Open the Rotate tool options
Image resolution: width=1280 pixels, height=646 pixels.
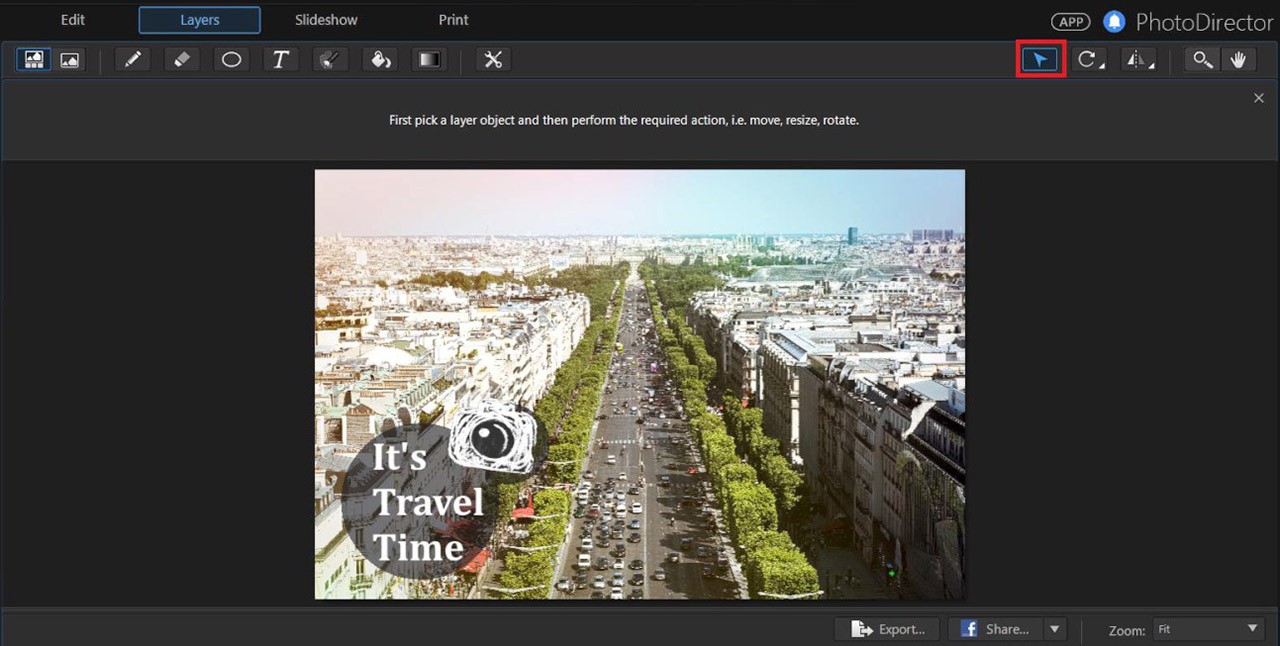1089,60
